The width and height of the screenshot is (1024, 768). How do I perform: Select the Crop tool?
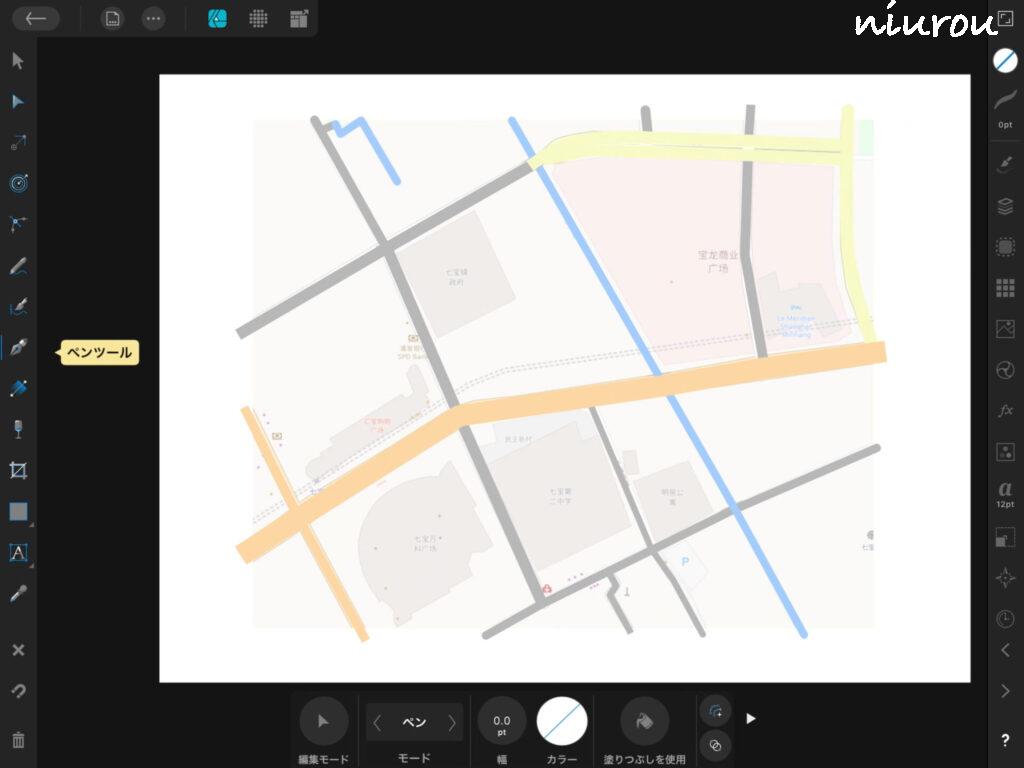tap(18, 470)
